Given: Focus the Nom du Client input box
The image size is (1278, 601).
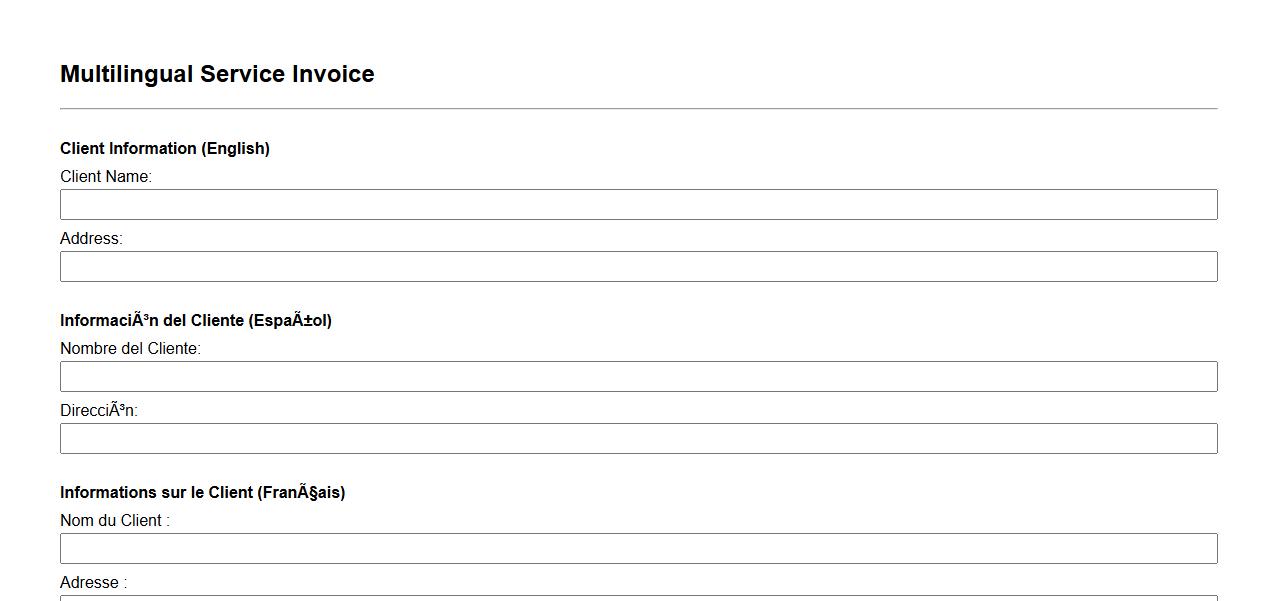Looking at the screenshot, I should [638, 548].
